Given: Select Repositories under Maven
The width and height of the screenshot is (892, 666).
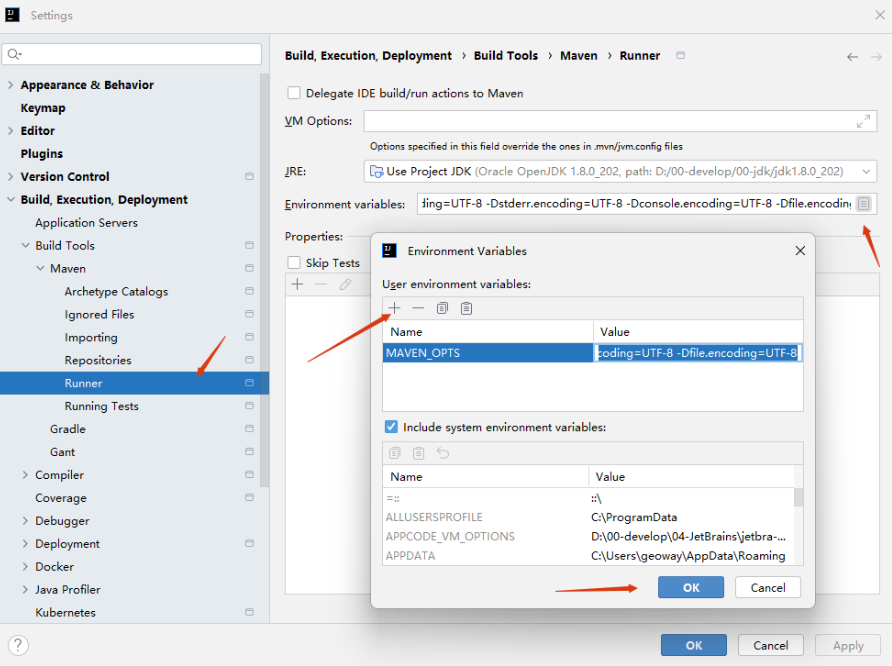Looking at the screenshot, I should (x=98, y=360).
